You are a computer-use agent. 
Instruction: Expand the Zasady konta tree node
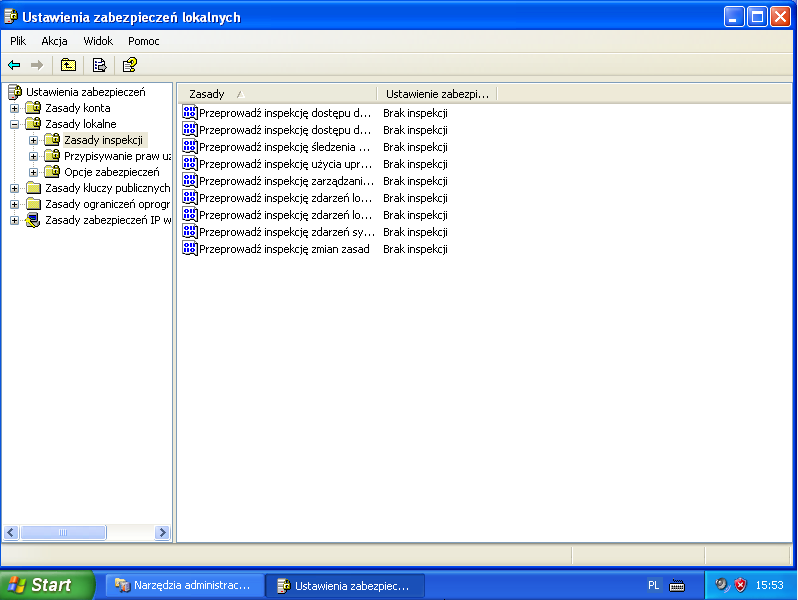14,108
